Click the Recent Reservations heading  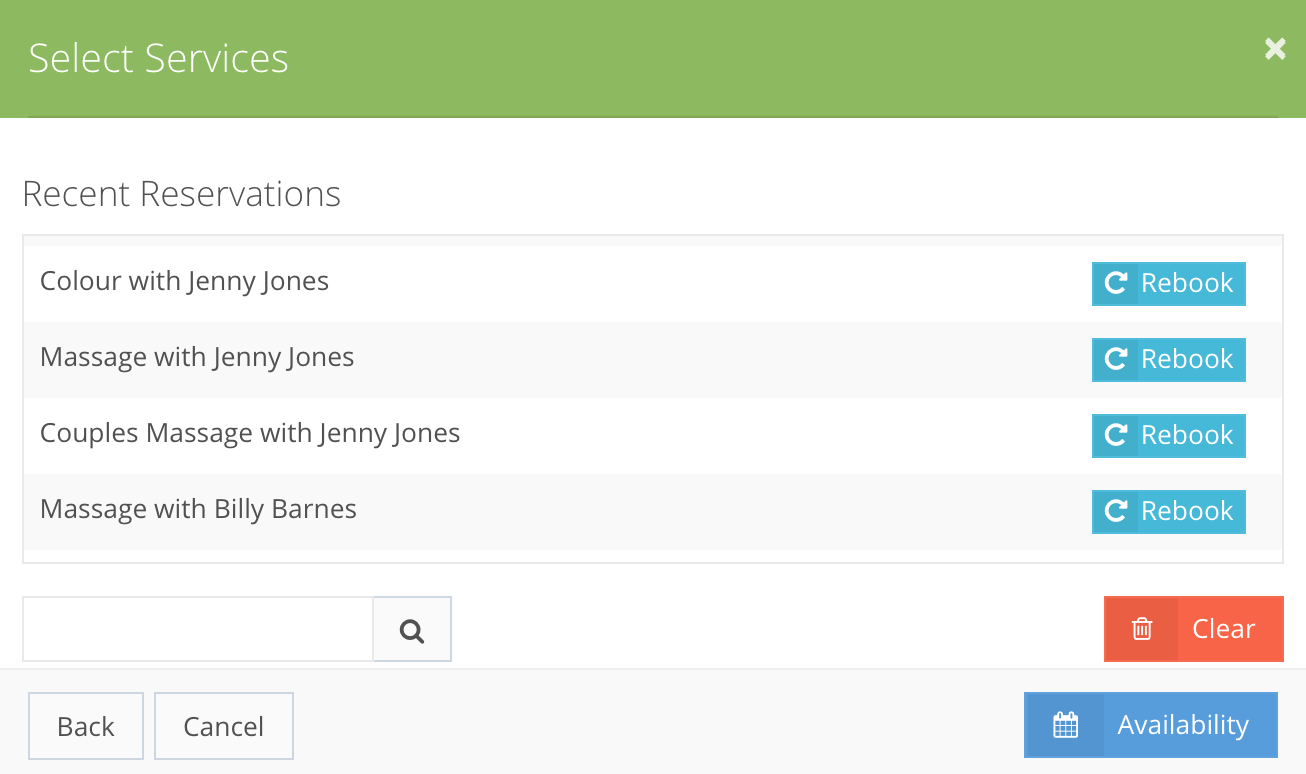click(181, 194)
